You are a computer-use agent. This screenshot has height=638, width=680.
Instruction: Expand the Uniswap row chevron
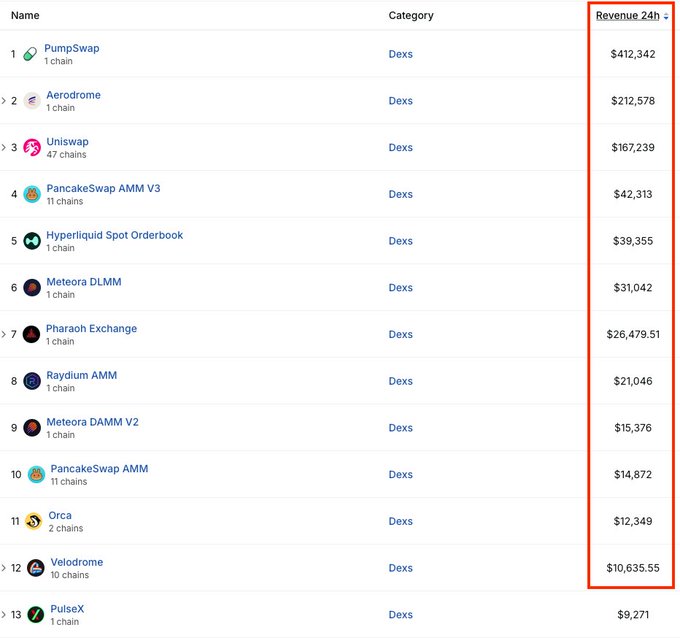click(x=3, y=148)
